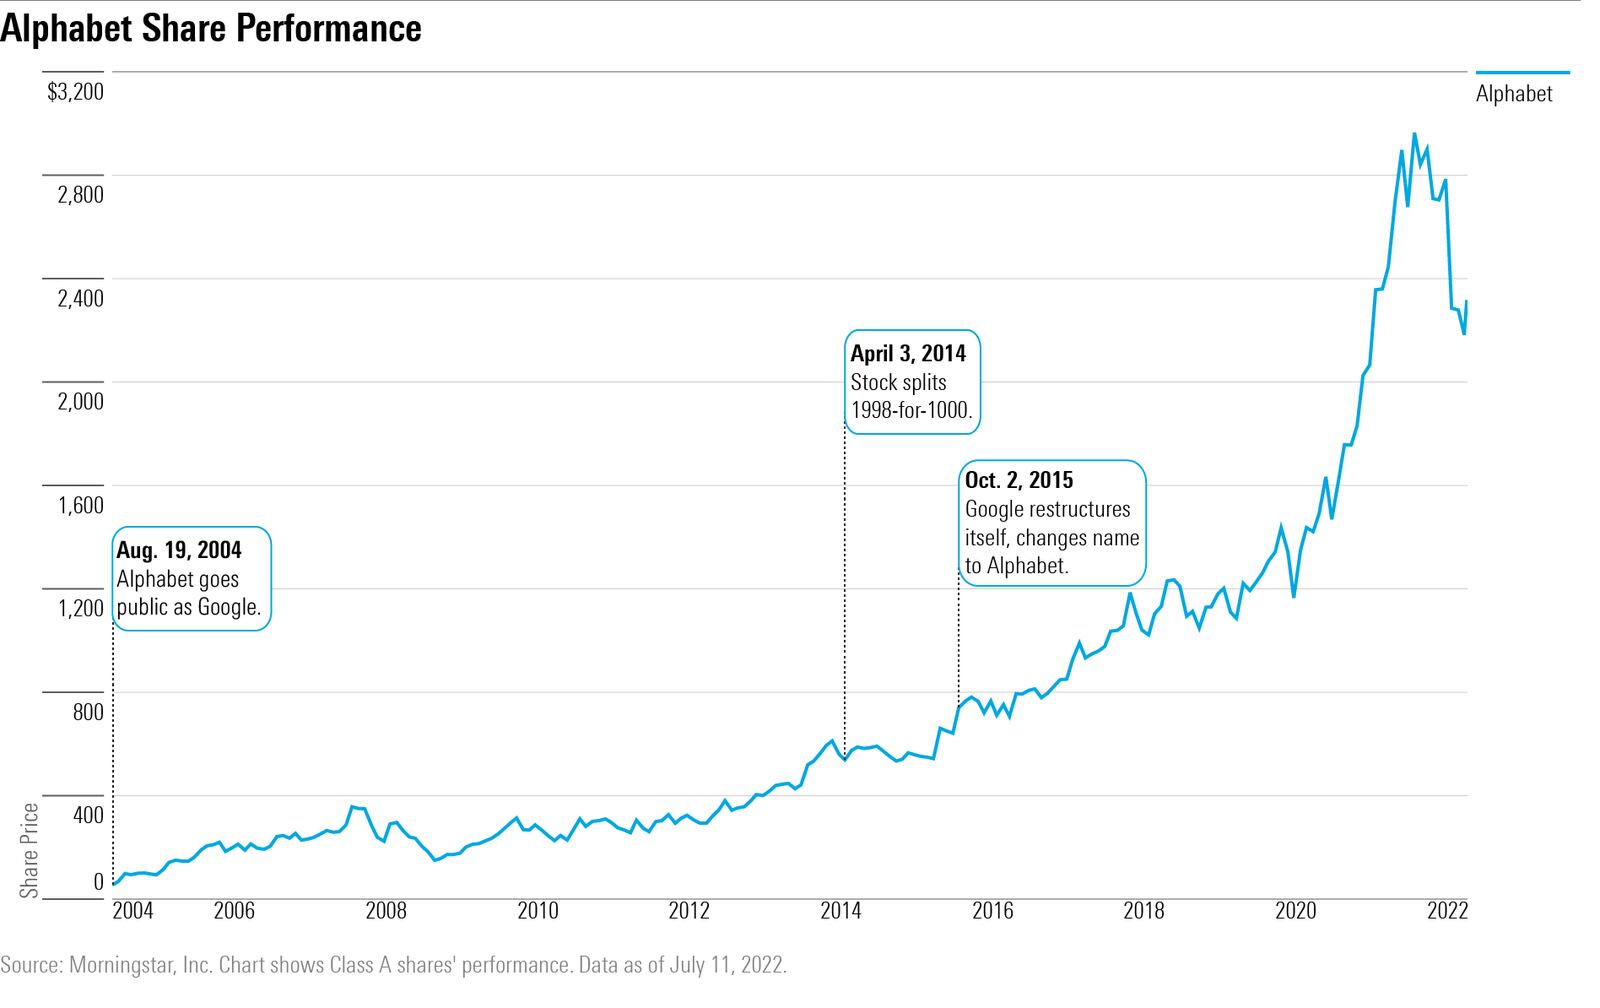
Task: Expand the 2014 x-axis tick label
Action: point(840,912)
